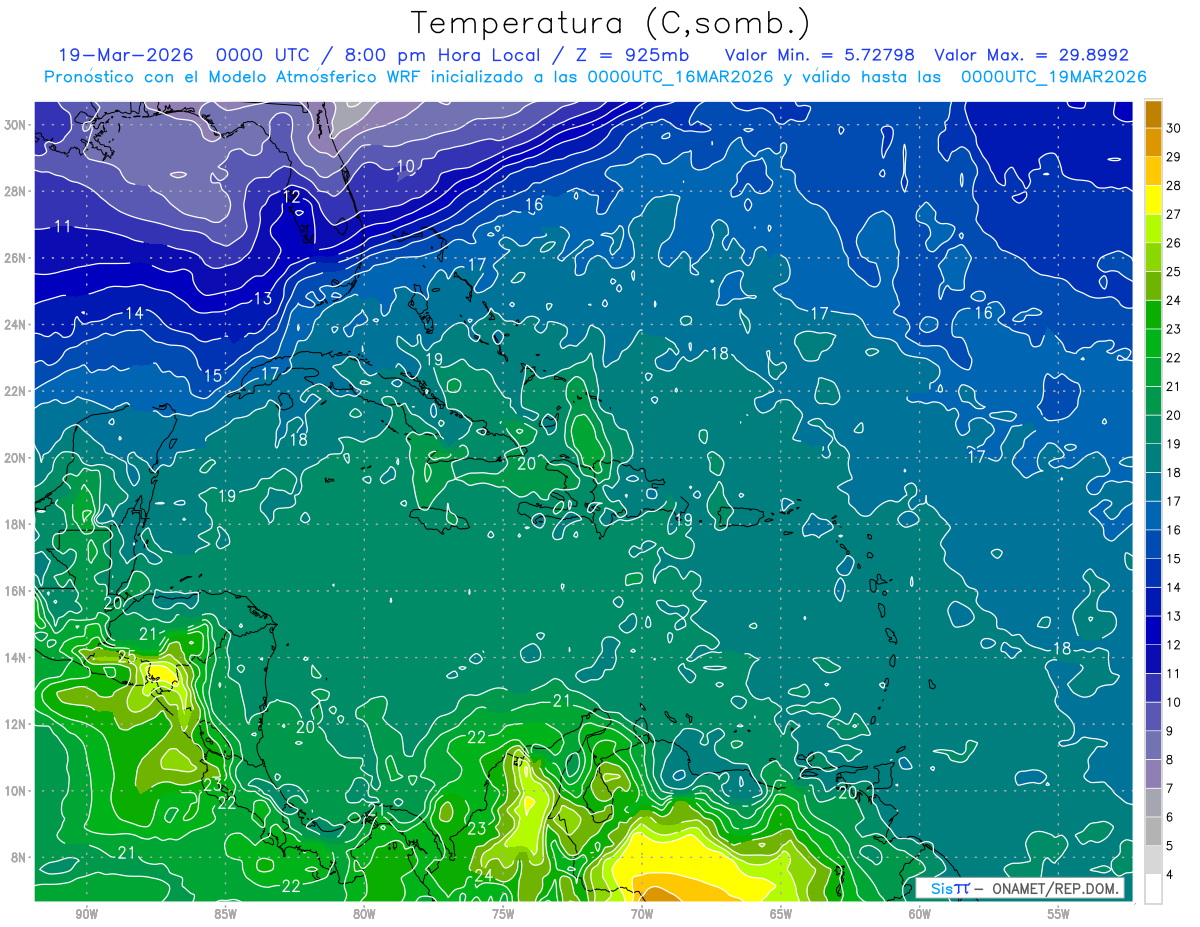Viewport: 1200px width, 927px height.
Task: Click the '65W' longitude axis label
Action: (781, 914)
